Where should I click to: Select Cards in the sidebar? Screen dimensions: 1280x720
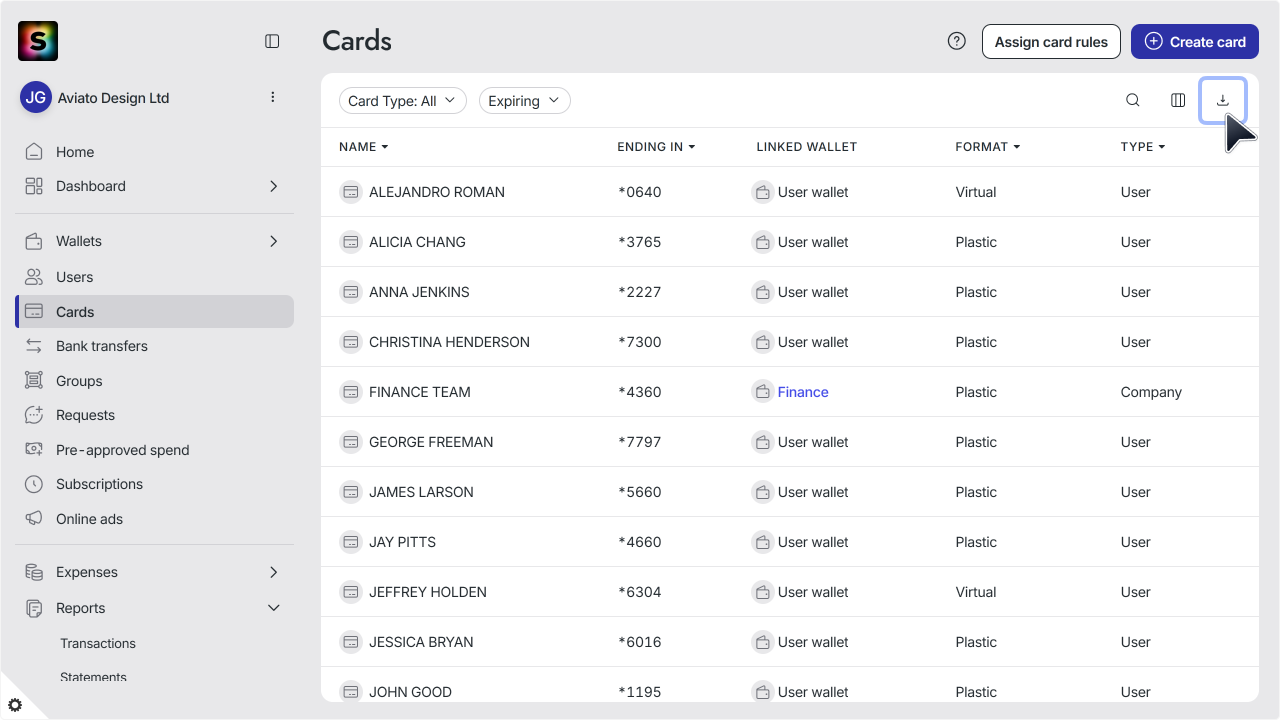tap(154, 312)
